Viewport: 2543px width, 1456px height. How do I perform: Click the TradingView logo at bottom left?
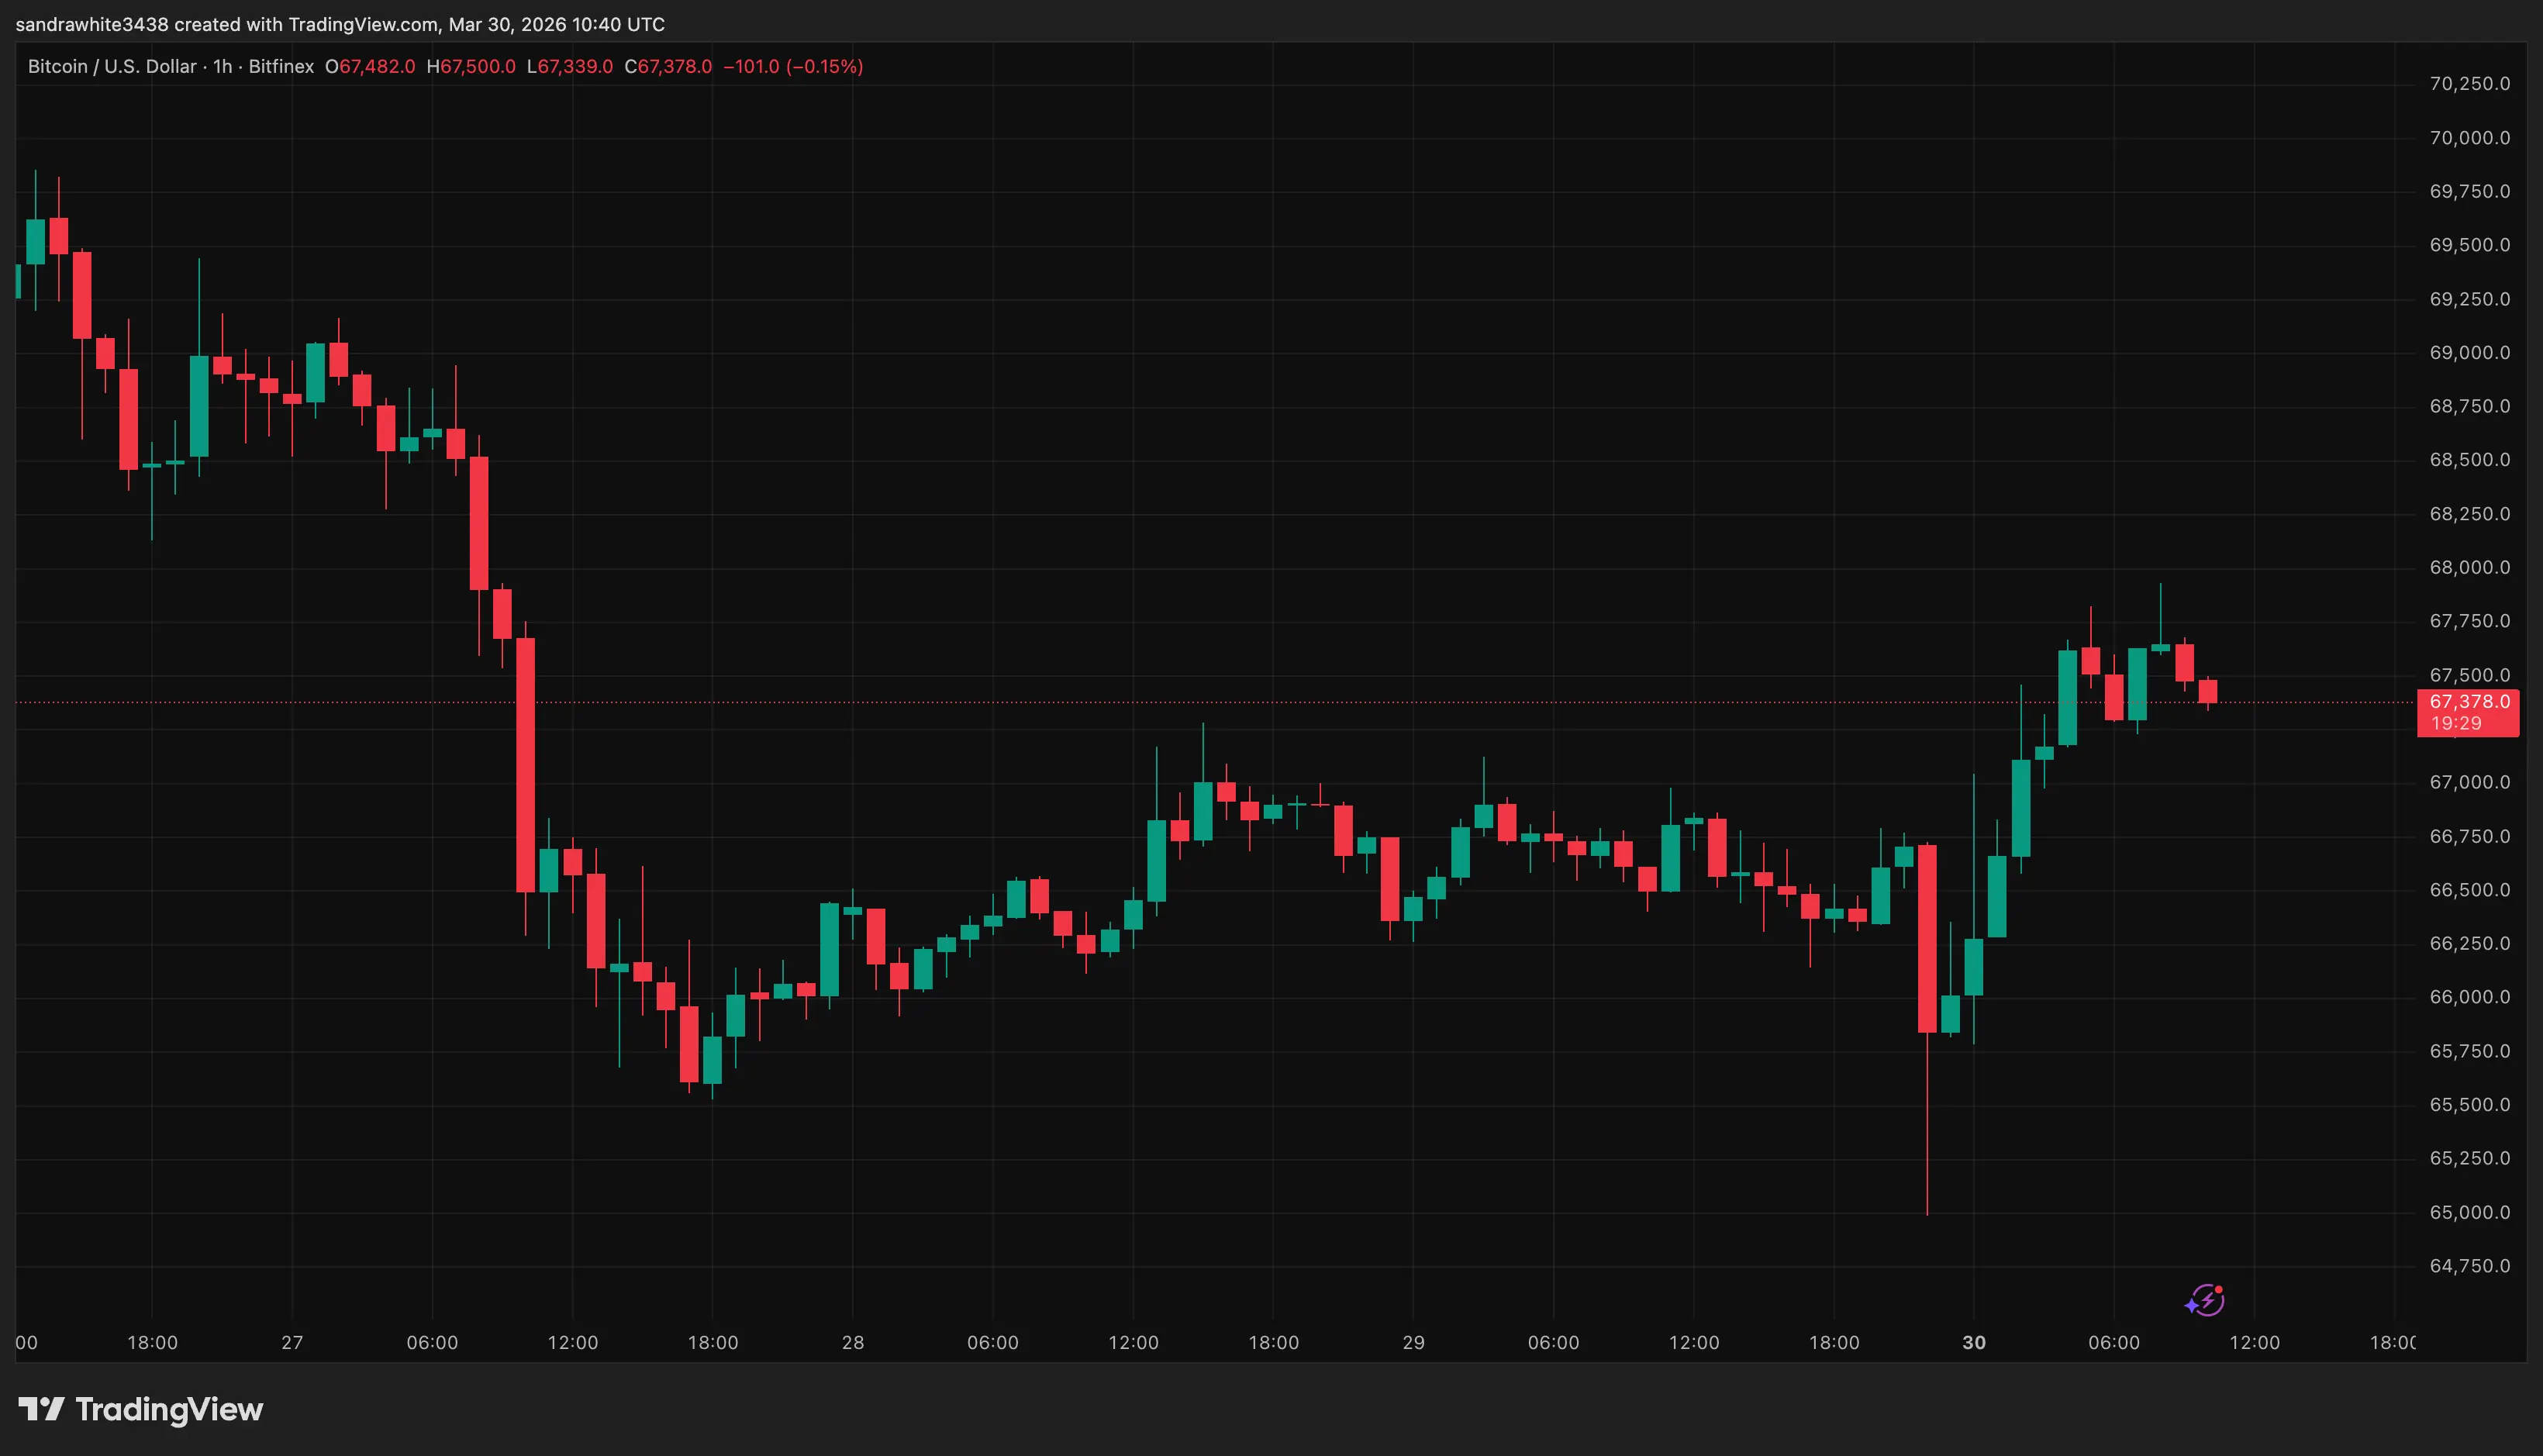[141, 1409]
